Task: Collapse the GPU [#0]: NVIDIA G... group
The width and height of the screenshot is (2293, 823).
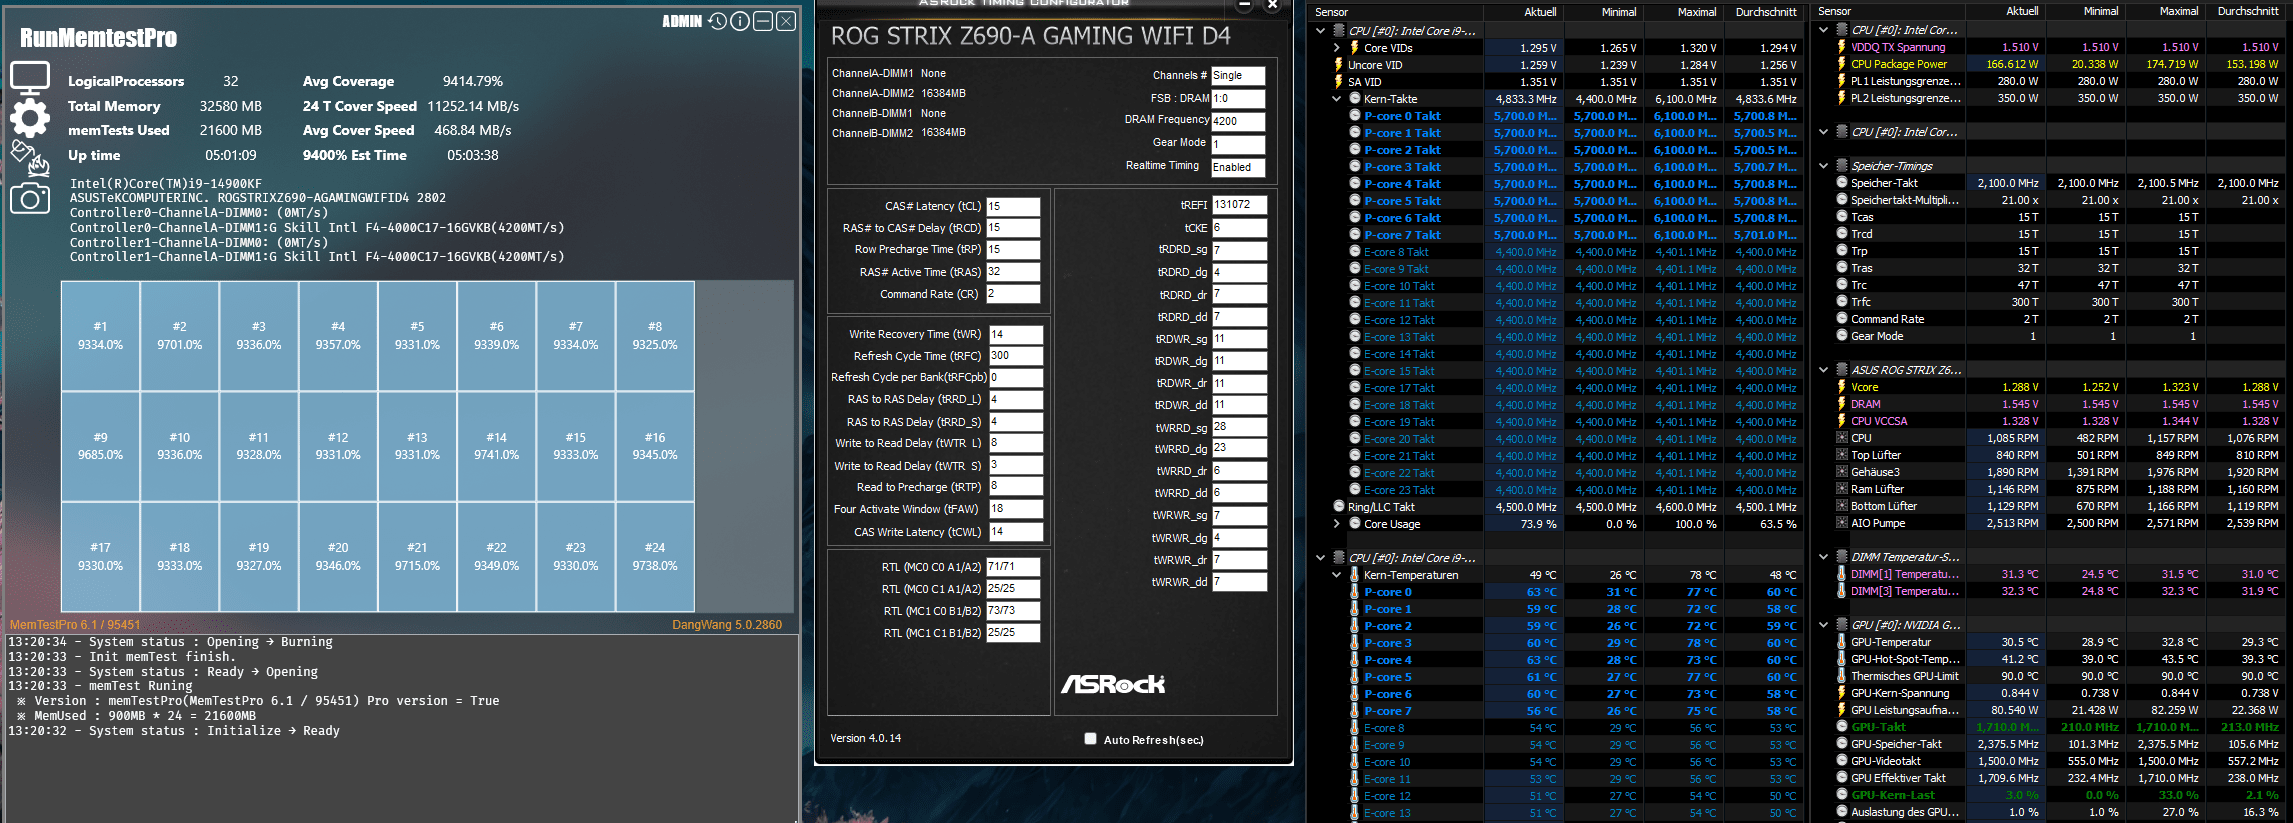Action: pos(1823,625)
